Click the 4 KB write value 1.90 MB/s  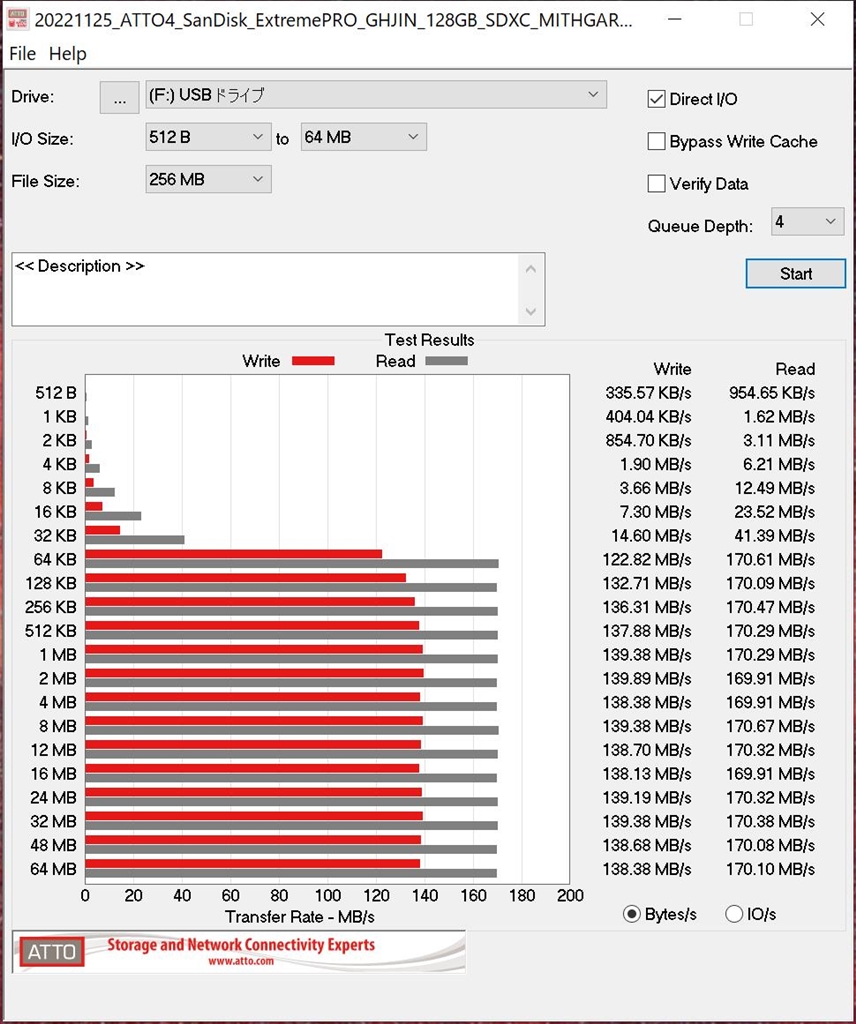point(656,464)
